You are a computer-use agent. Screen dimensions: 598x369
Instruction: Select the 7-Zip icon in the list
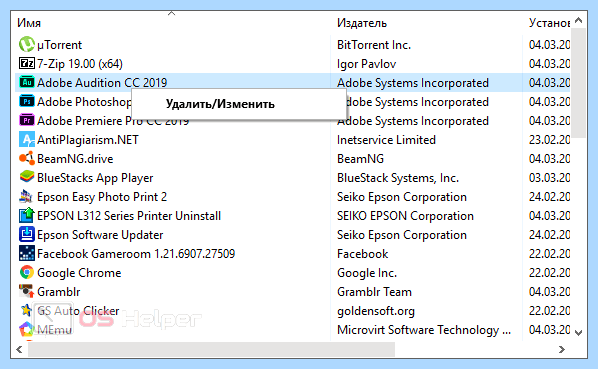tap(27, 63)
